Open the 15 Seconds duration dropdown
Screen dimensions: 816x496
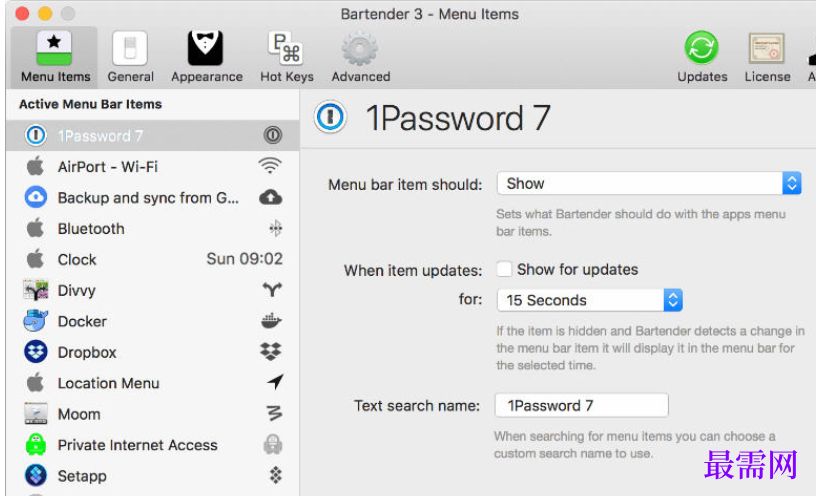click(x=590, y=300)
